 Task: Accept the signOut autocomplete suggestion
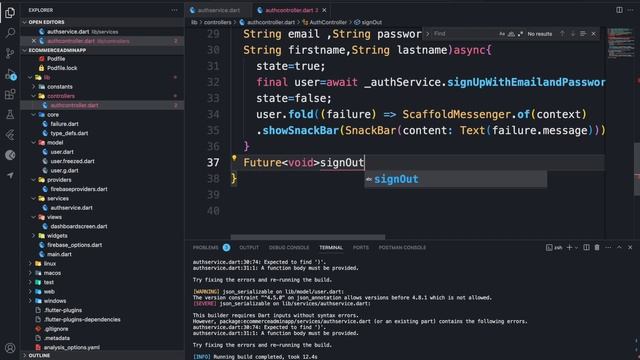click(x=456, y=179)
